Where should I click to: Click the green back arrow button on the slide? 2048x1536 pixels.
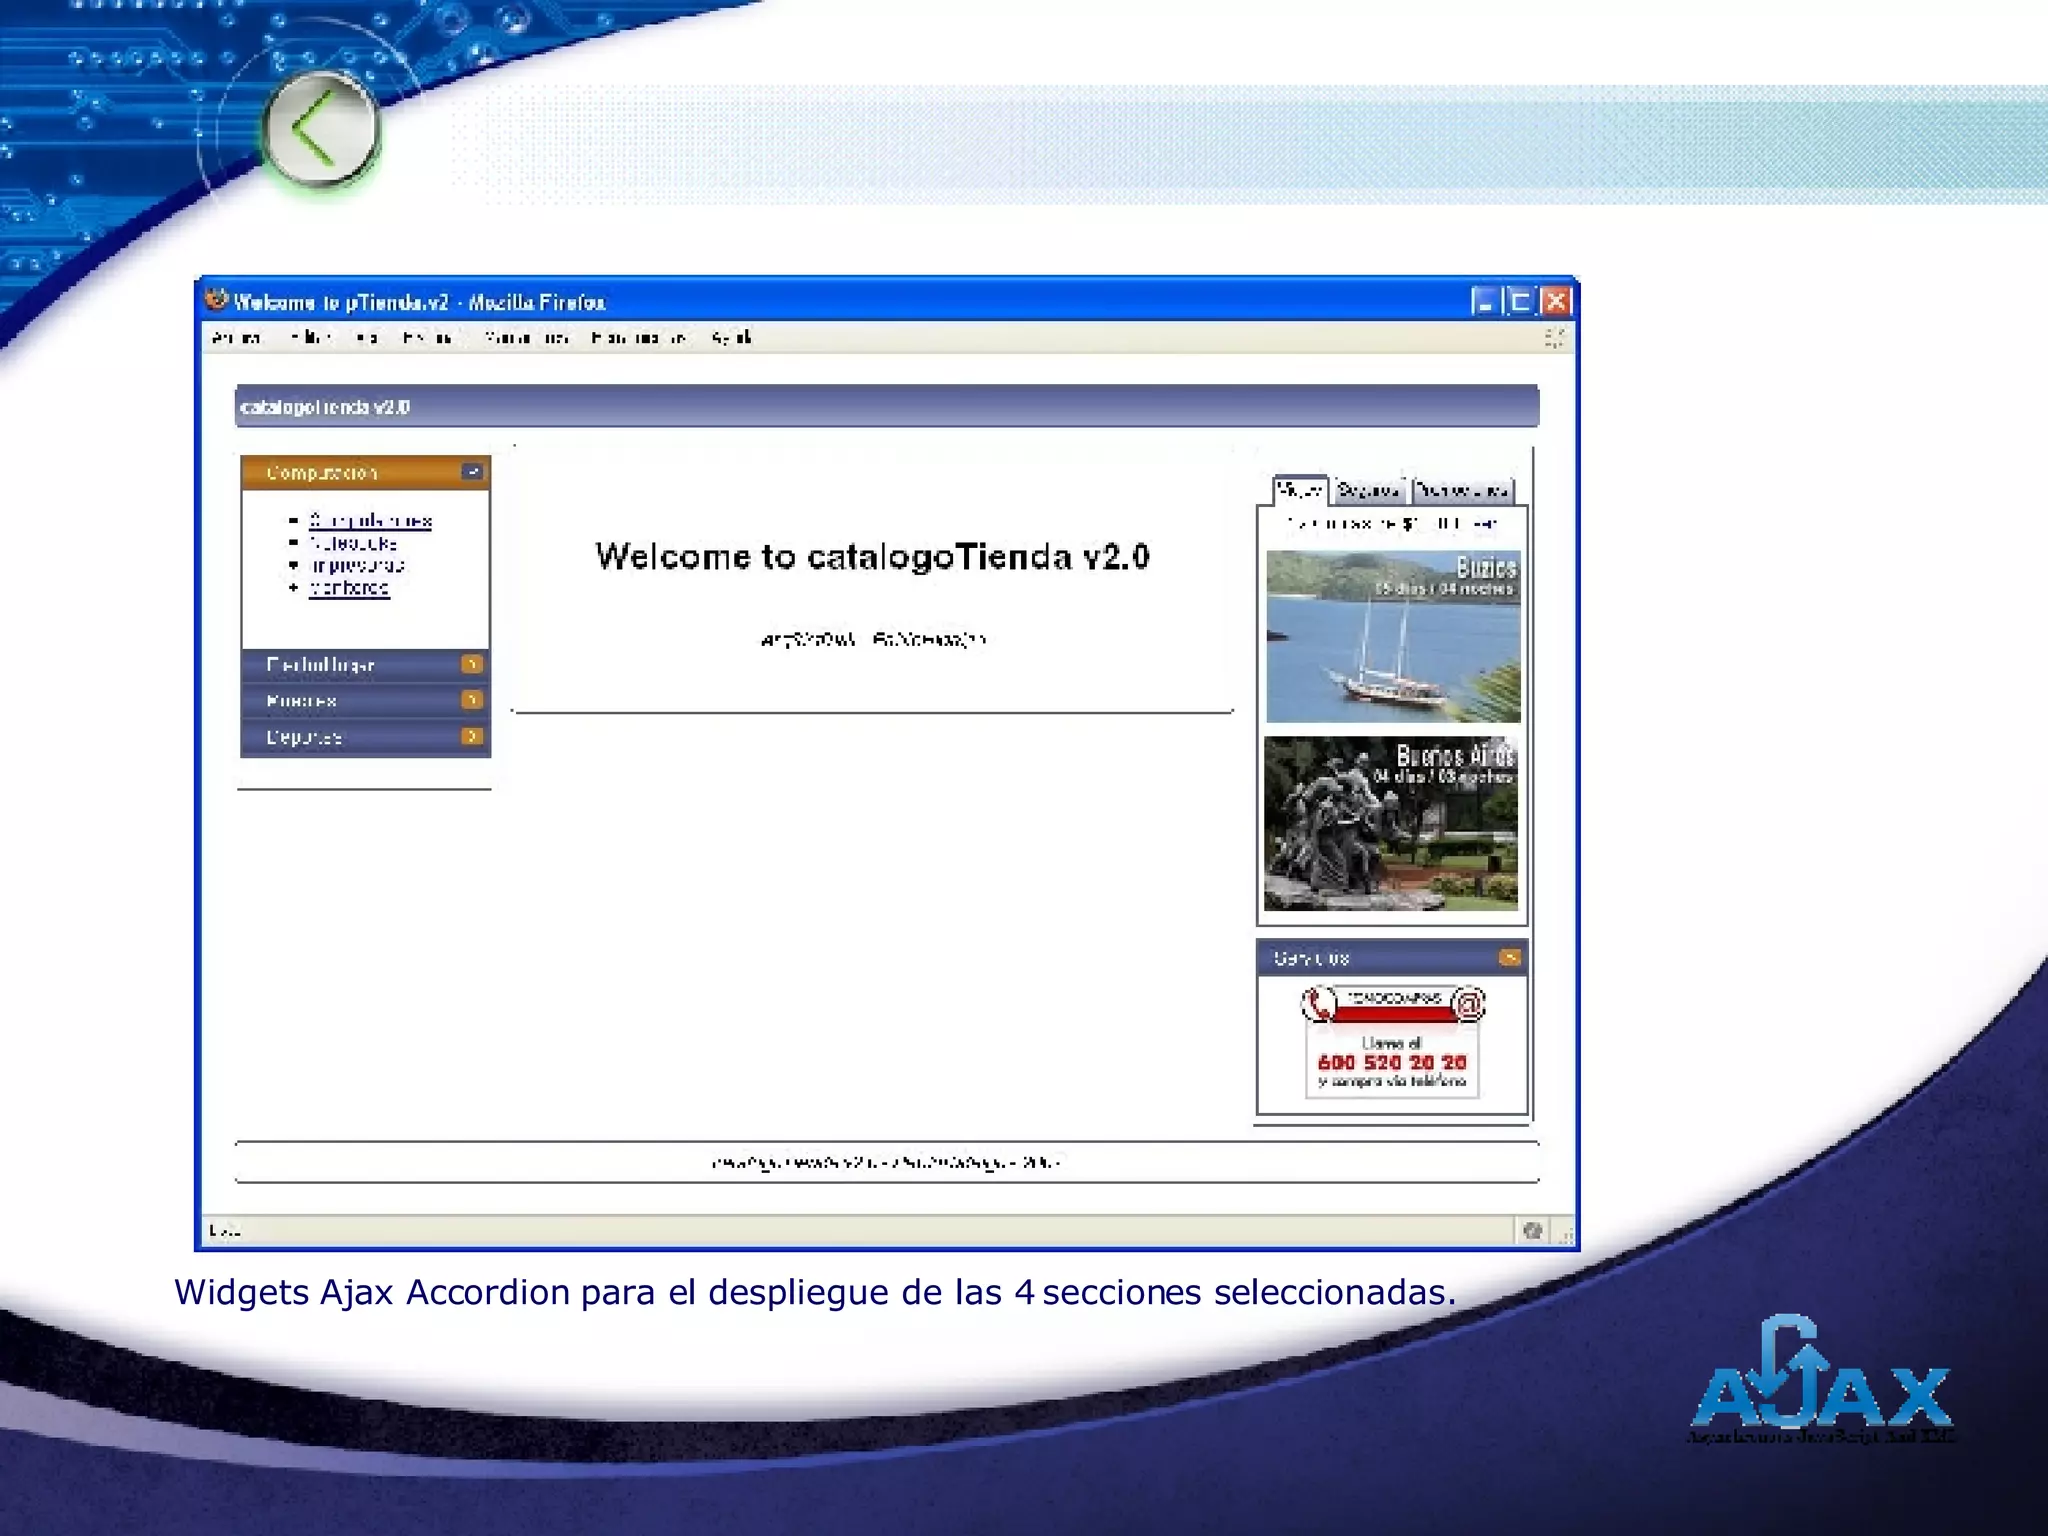[x=321, y=130]
